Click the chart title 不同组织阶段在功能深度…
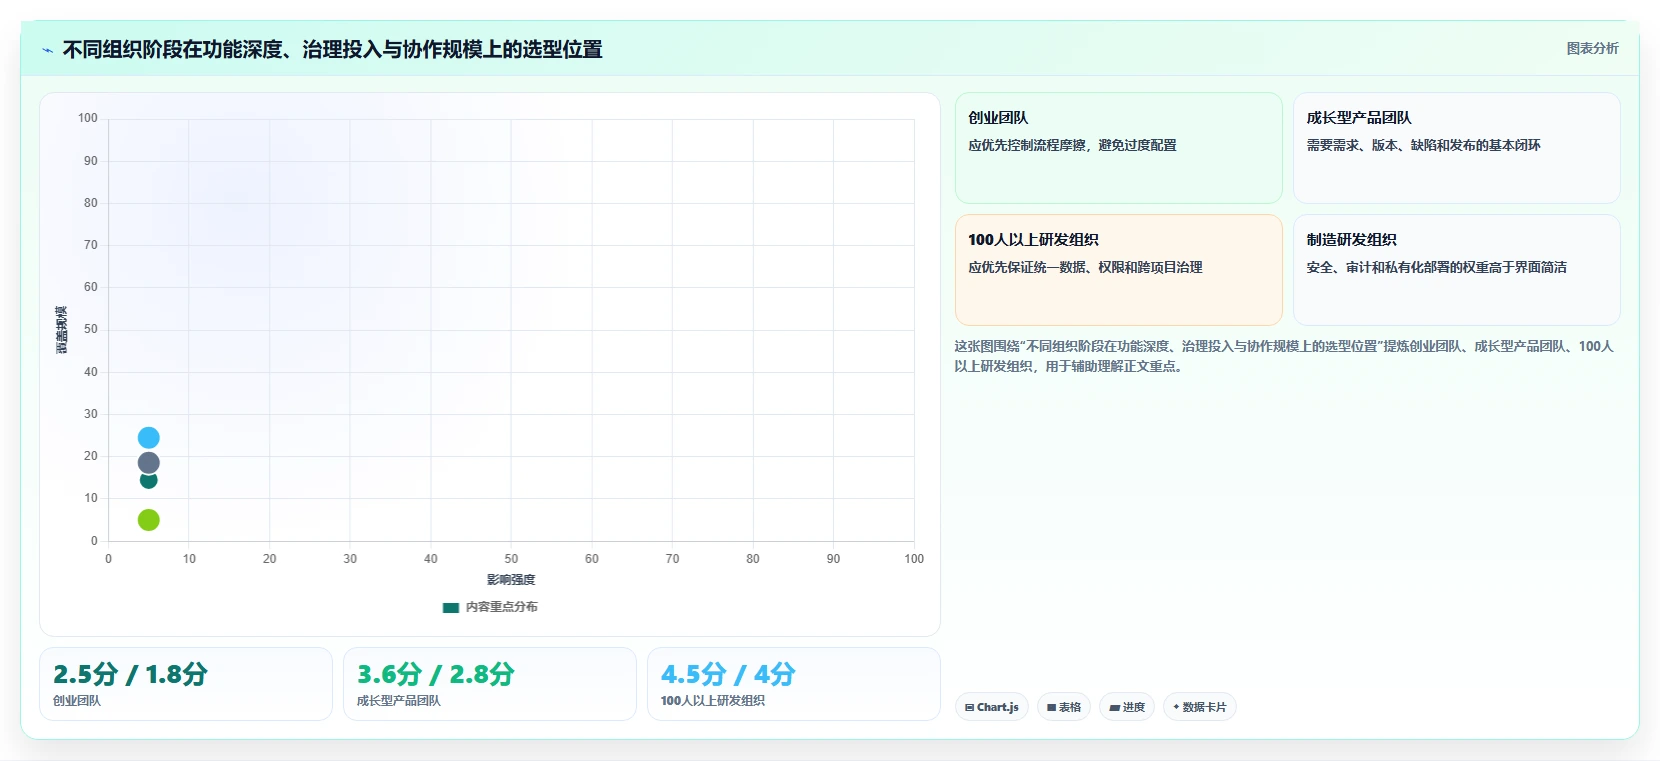This screenshot has width=1660, height=761. (332, 49)
